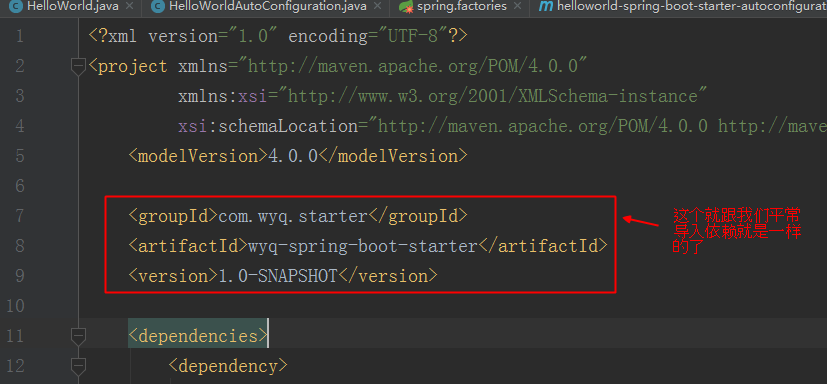This screenshot has width=827, height=384.
Task: Click the Maven m icon on the pom tab
Action: click(545, 6)
